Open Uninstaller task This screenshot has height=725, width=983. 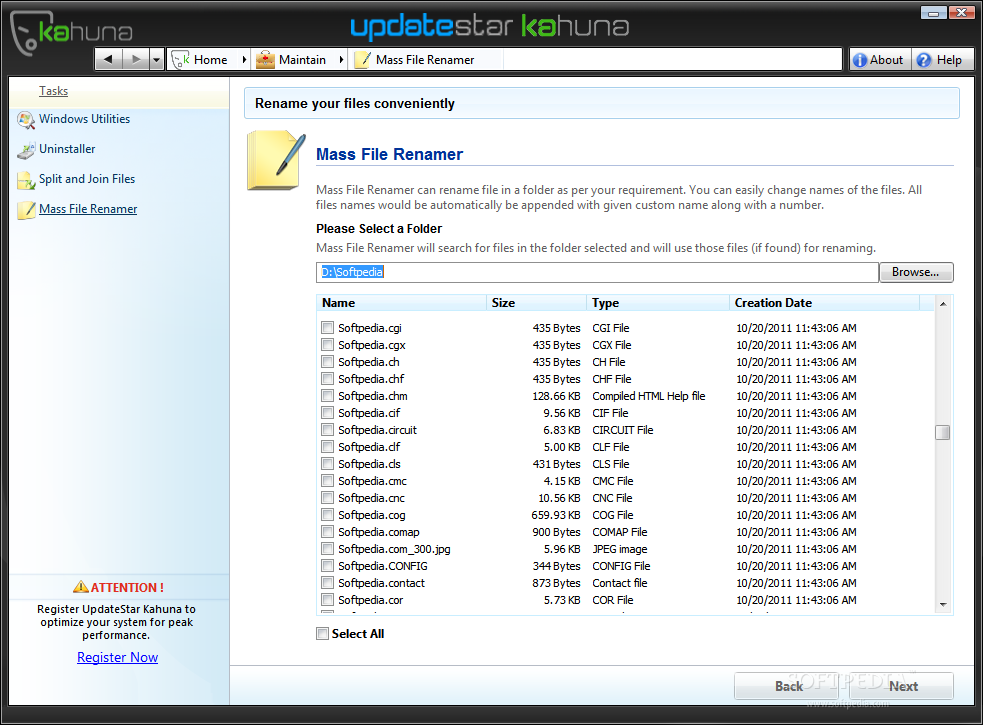[x=67, y=149]
